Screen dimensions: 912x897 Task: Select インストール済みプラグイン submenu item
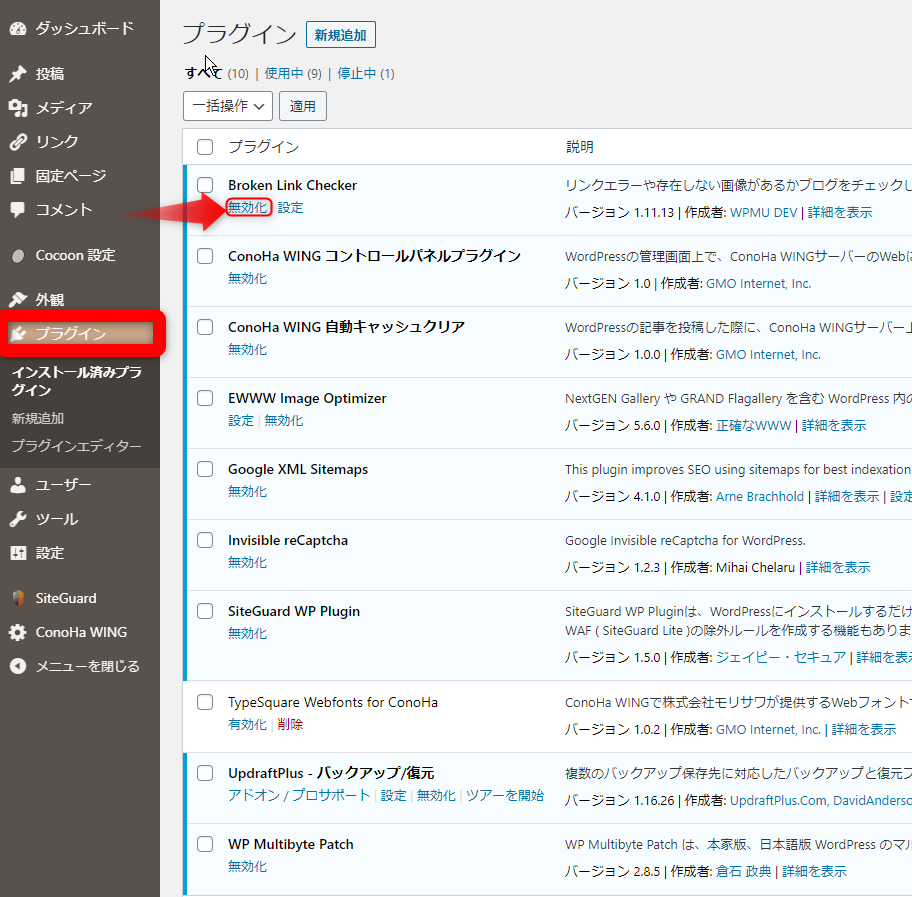(76, 381)
